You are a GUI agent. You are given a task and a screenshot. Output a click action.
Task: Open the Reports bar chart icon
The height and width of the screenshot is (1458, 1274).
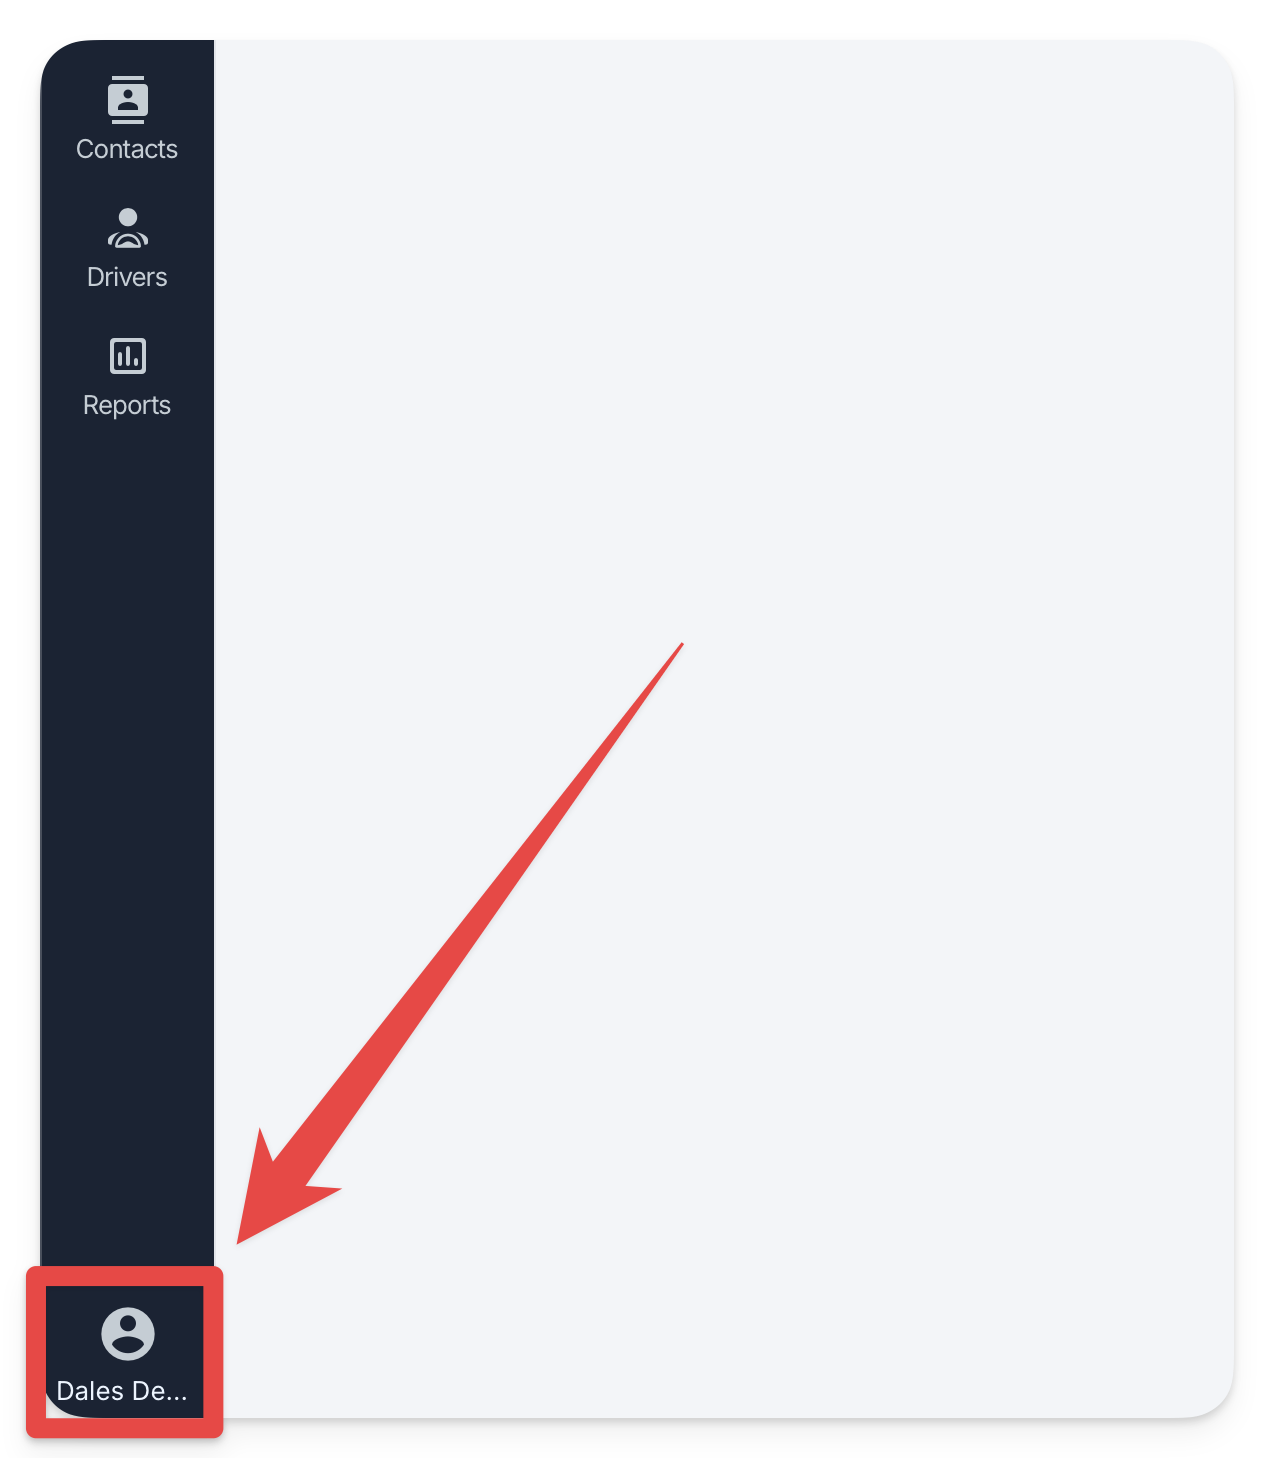127,356
